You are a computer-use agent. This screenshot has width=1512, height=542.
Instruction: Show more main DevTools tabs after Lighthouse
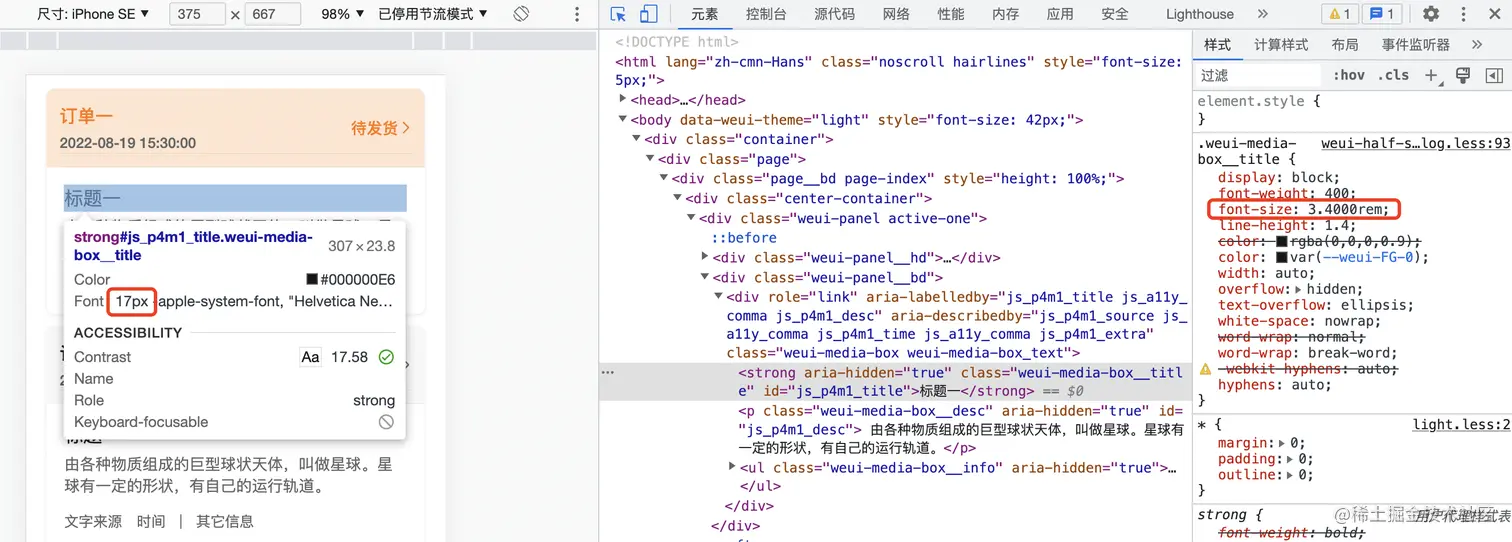click(x=1262, y=14)
